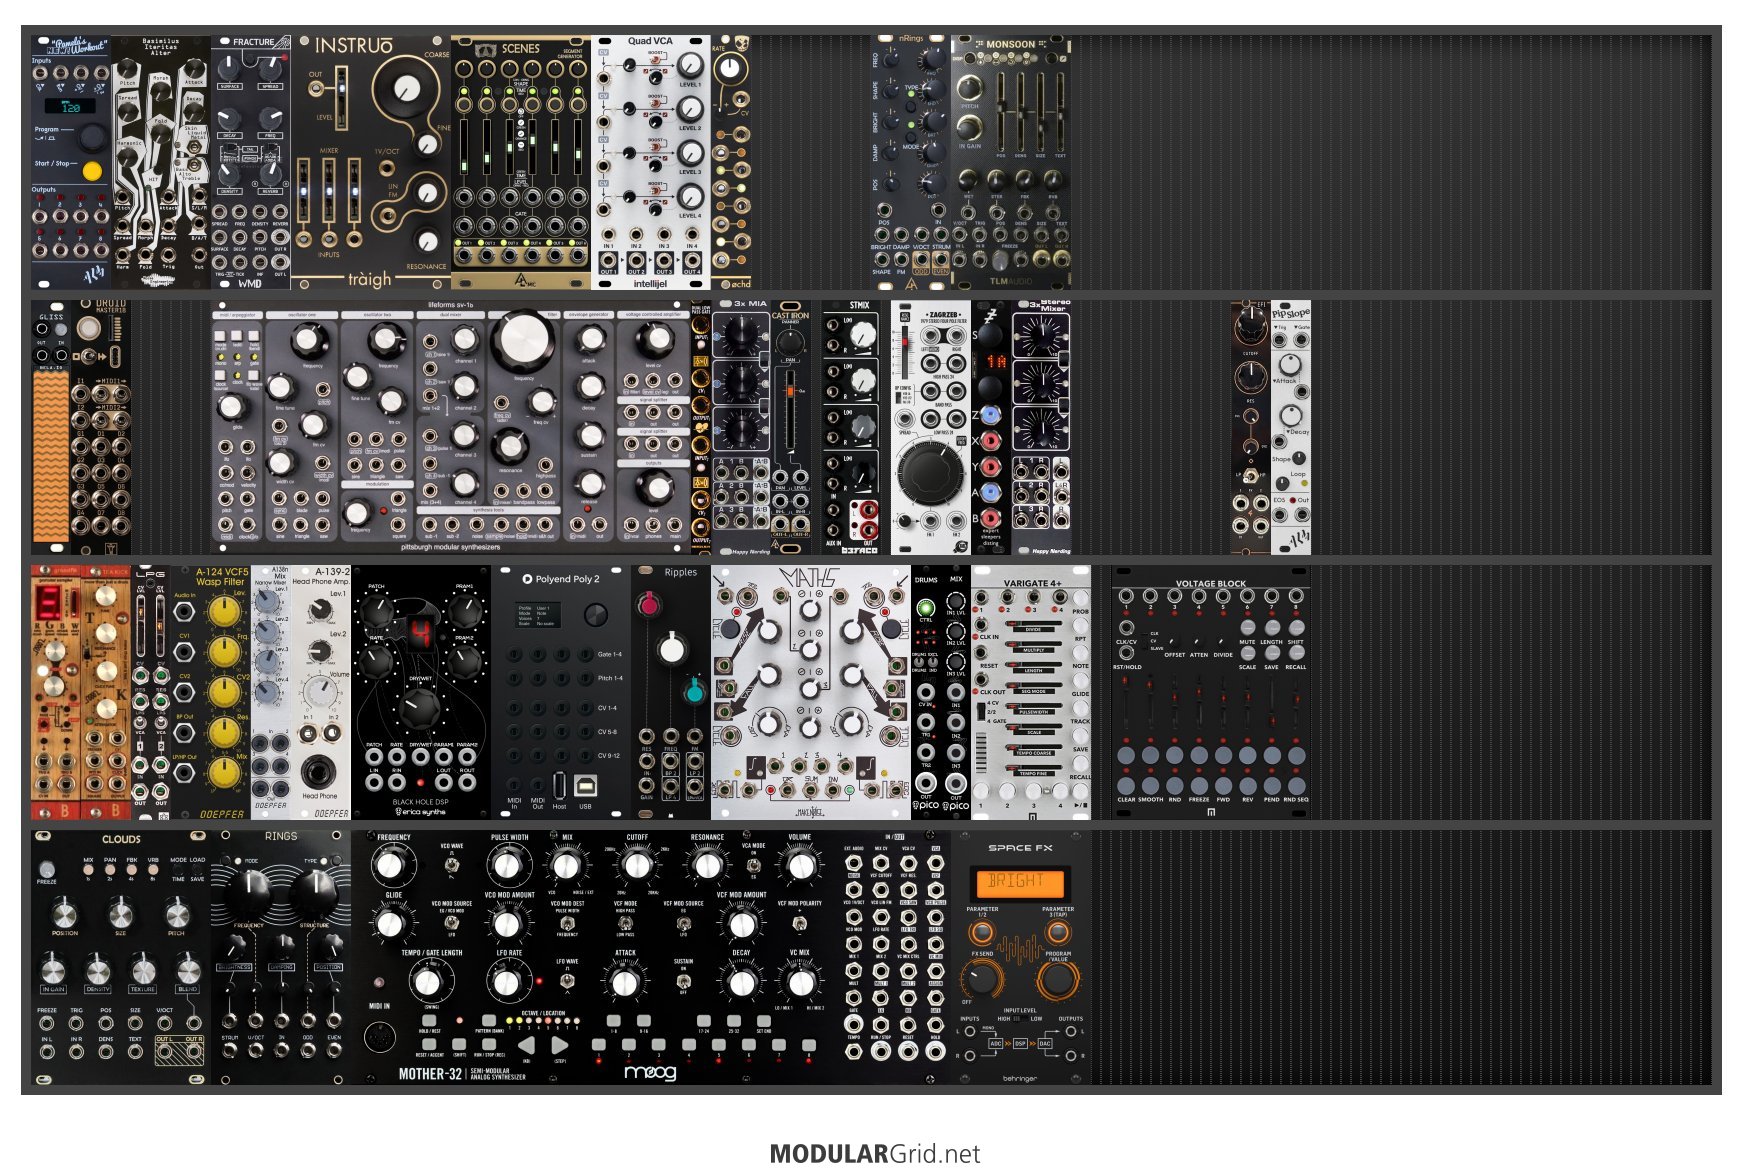The image size is (1752, 1175).
Task: Click the Dry/Wet knob on Black Hole DSP
Action: (x=420, y=708)
